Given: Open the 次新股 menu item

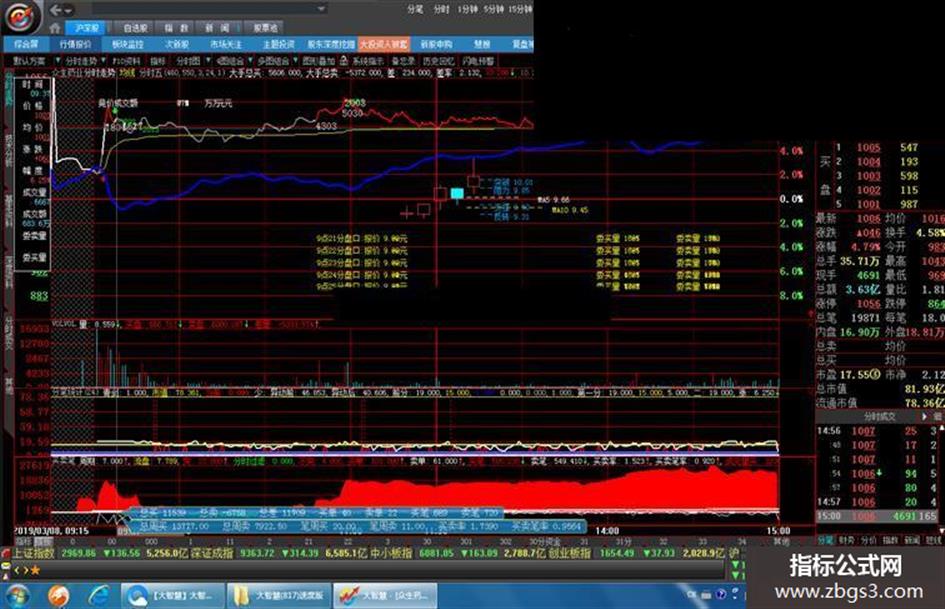Looking at the screenshot, I should (177, 44).
